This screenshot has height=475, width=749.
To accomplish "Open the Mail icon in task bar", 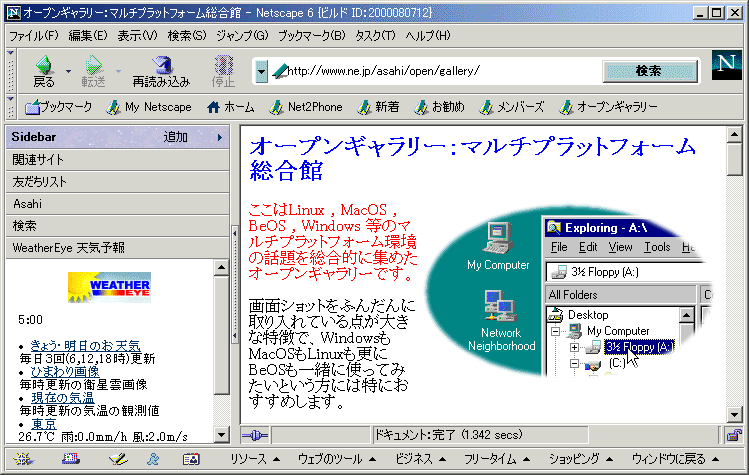I will pos(71,459).
